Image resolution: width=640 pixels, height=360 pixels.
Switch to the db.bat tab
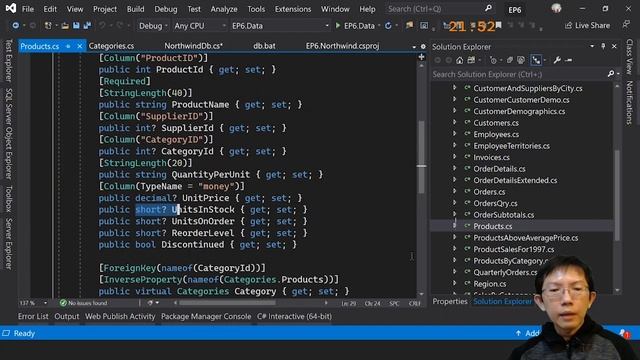264,46
